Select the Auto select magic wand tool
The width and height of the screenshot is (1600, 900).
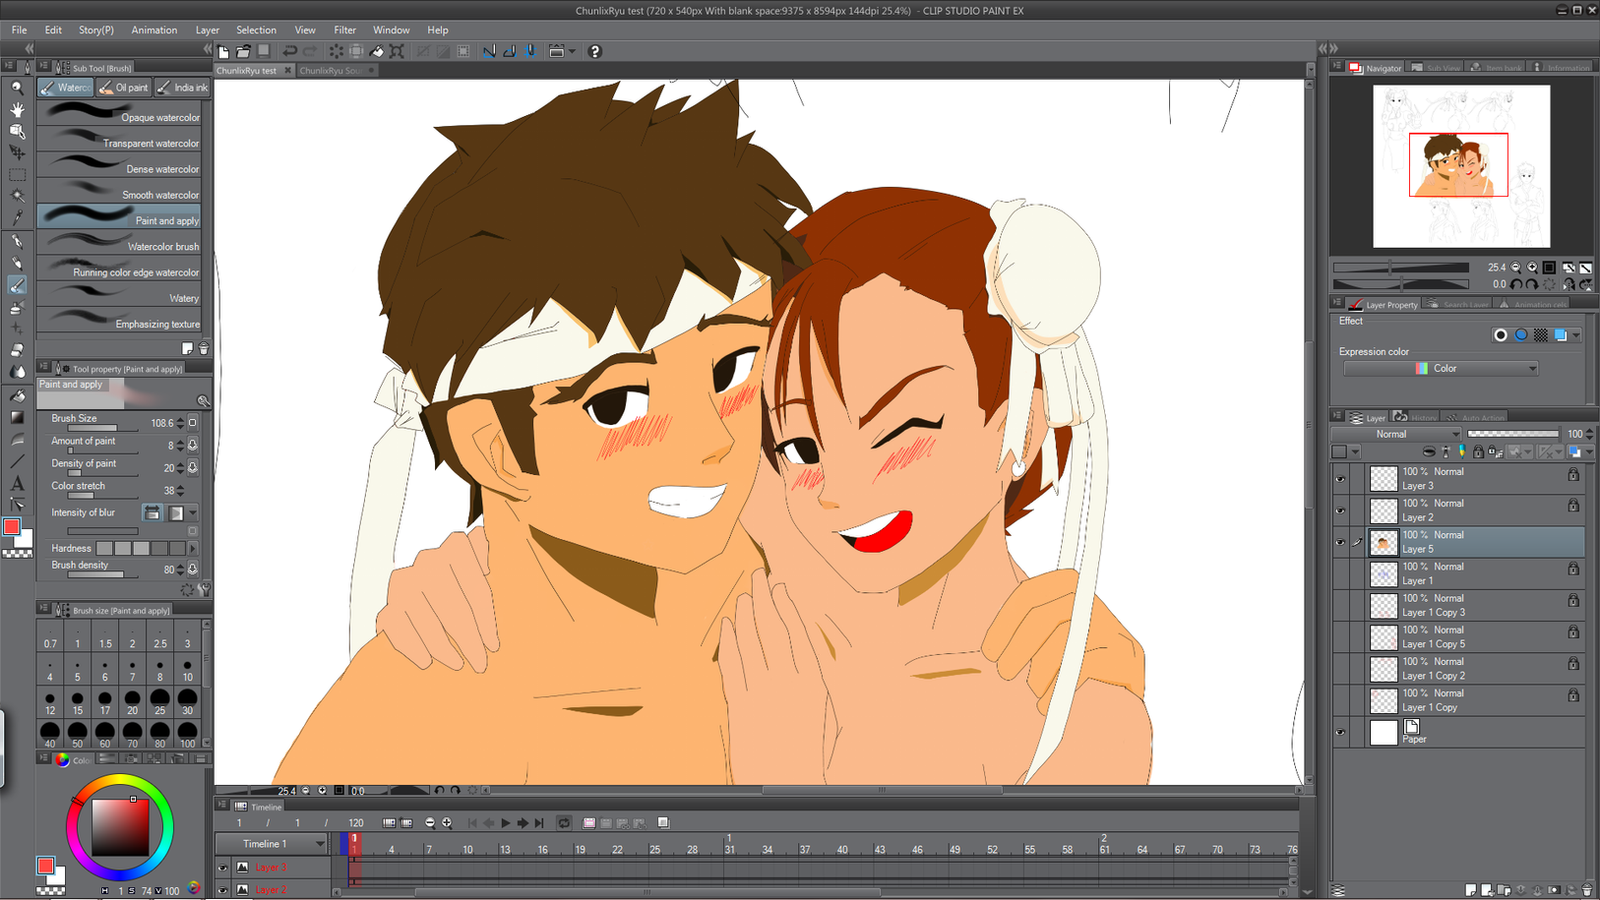[x=17, y=196]
